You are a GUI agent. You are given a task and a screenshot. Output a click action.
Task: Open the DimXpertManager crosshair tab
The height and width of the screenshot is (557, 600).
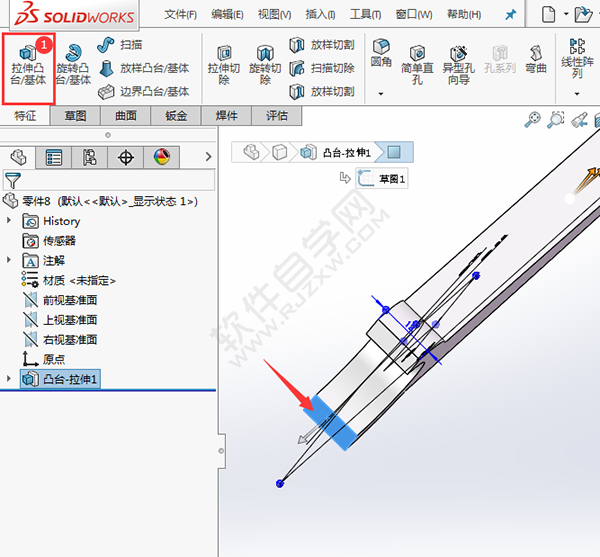coord(126,157)
